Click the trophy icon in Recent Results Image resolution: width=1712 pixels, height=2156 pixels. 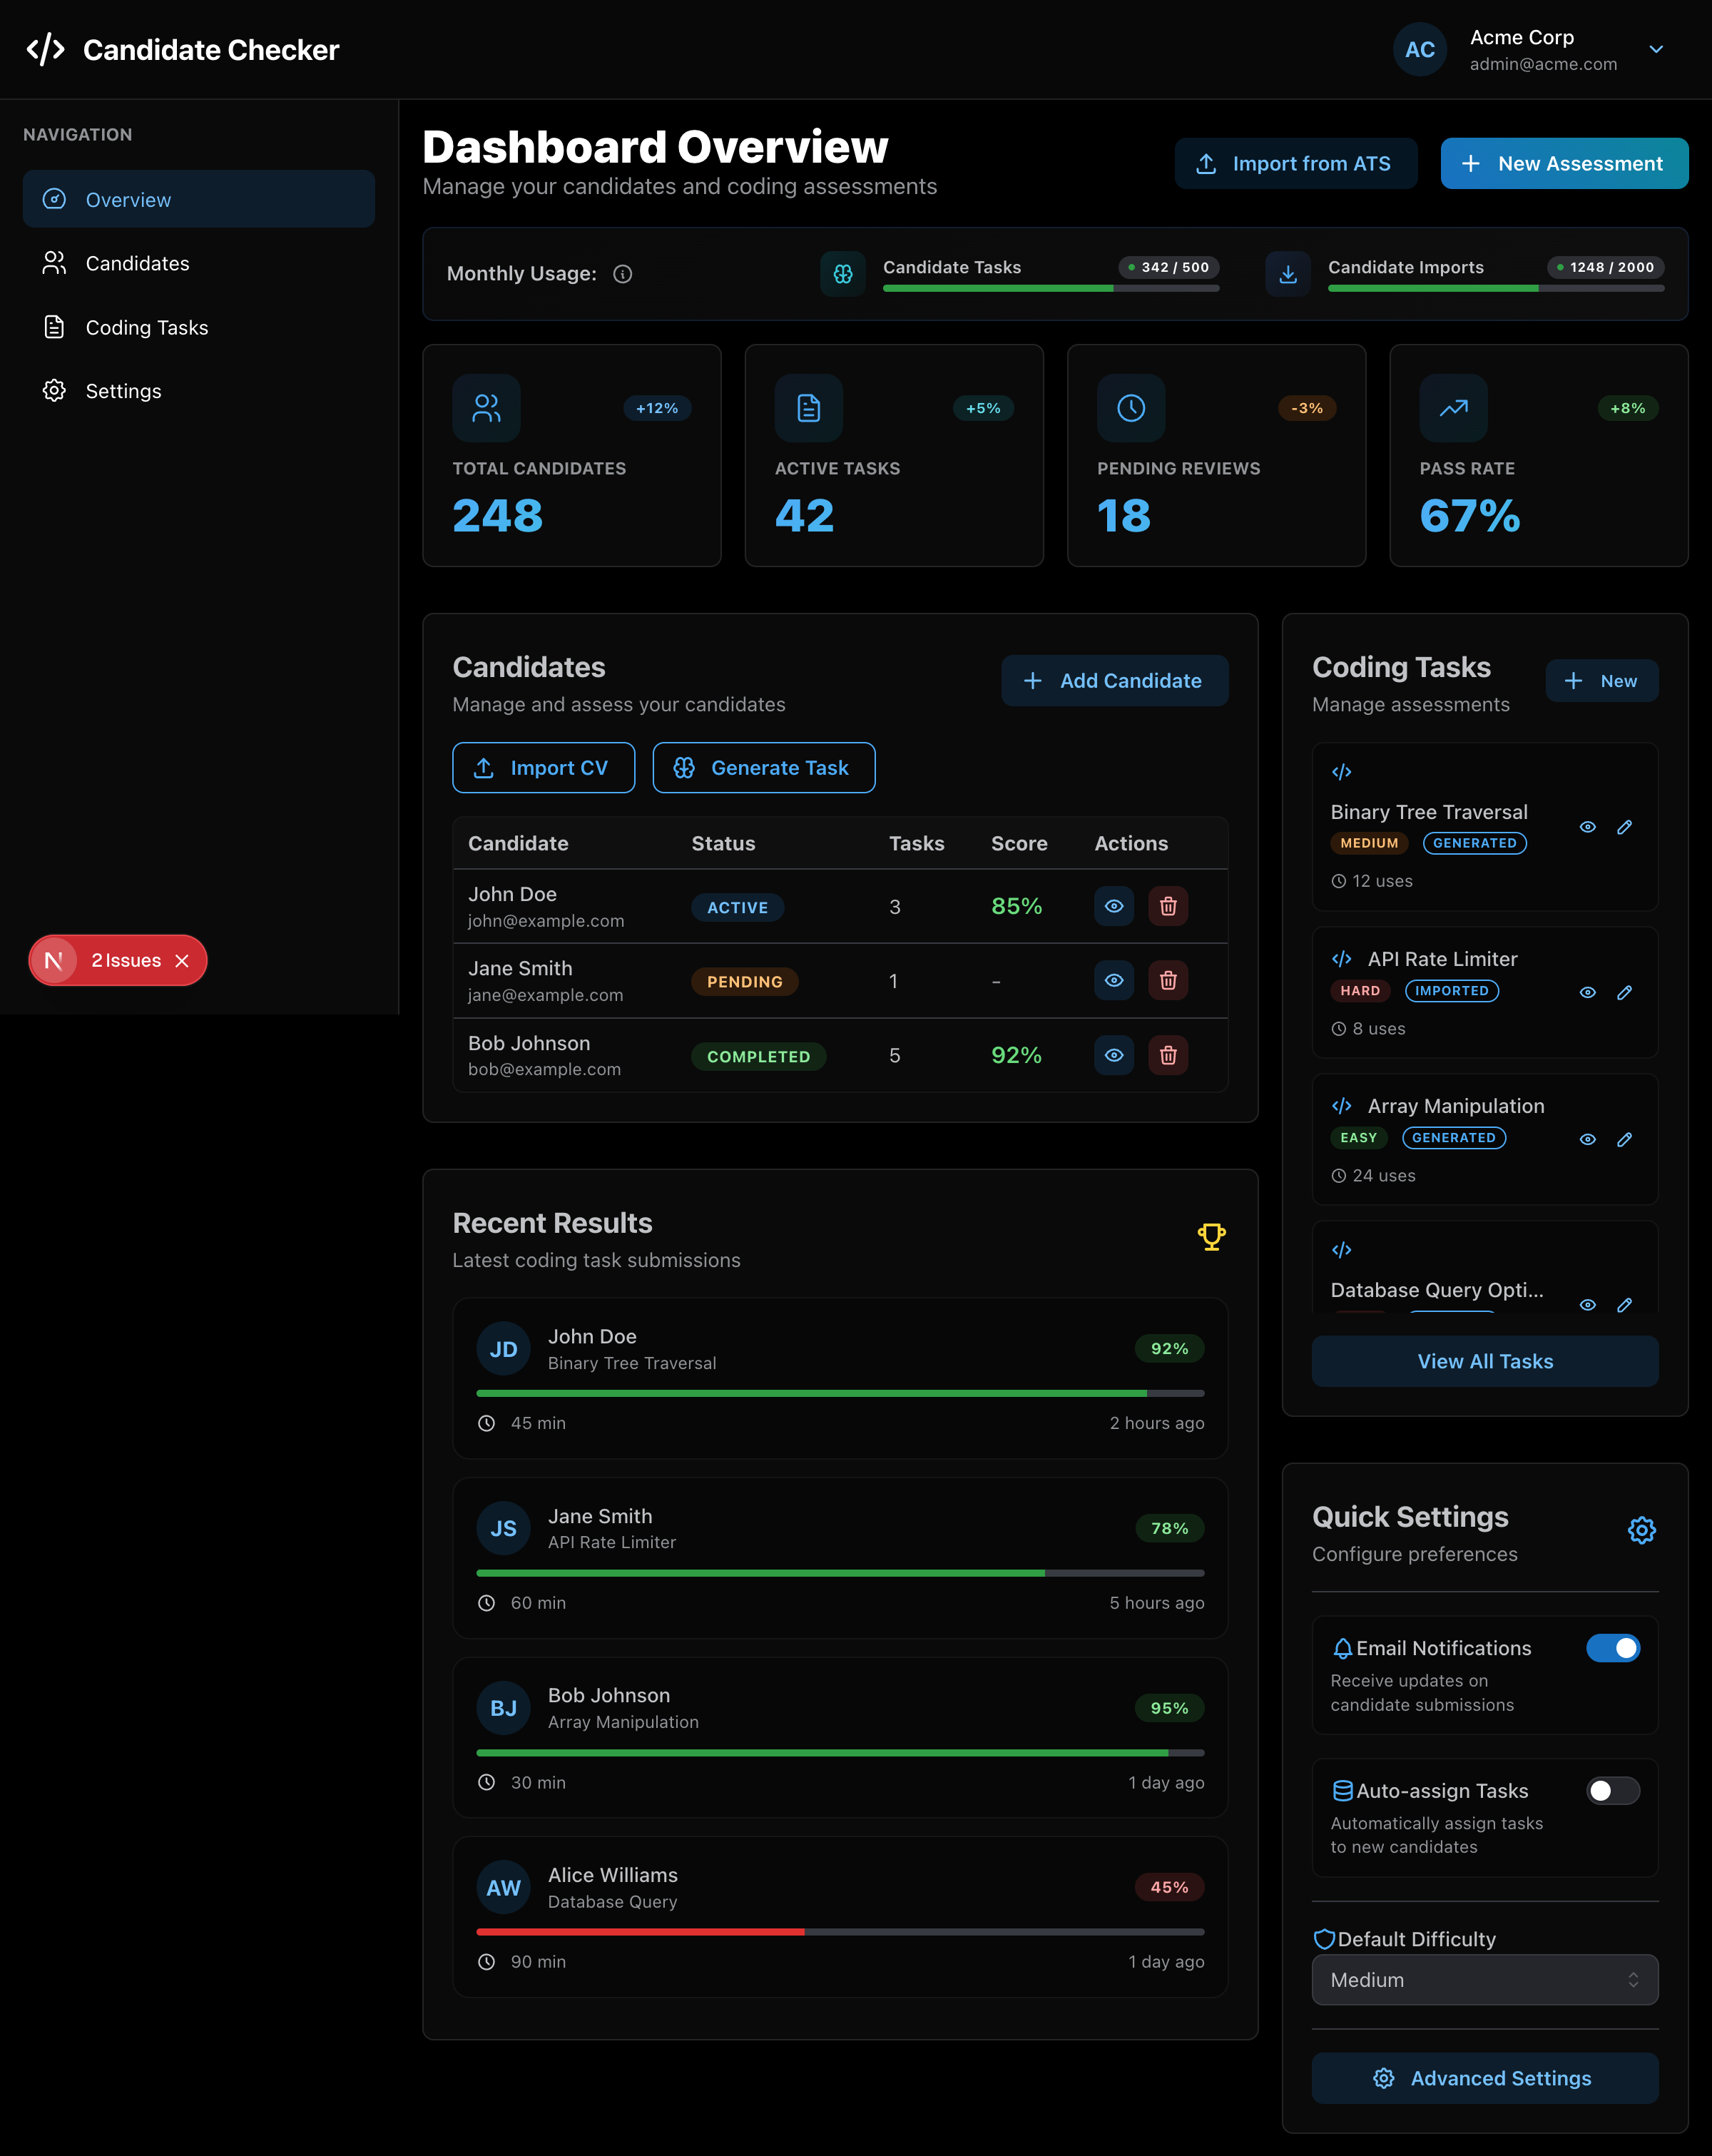pos(1211,1237)
